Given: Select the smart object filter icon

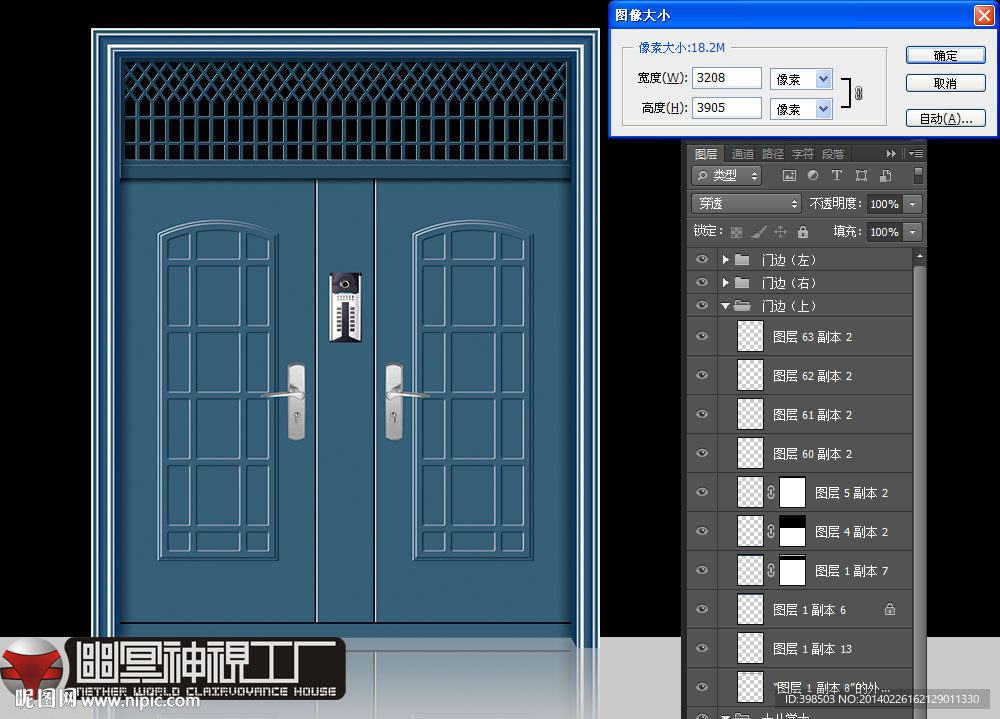Looking at the screenshot, I should [885, 175].
